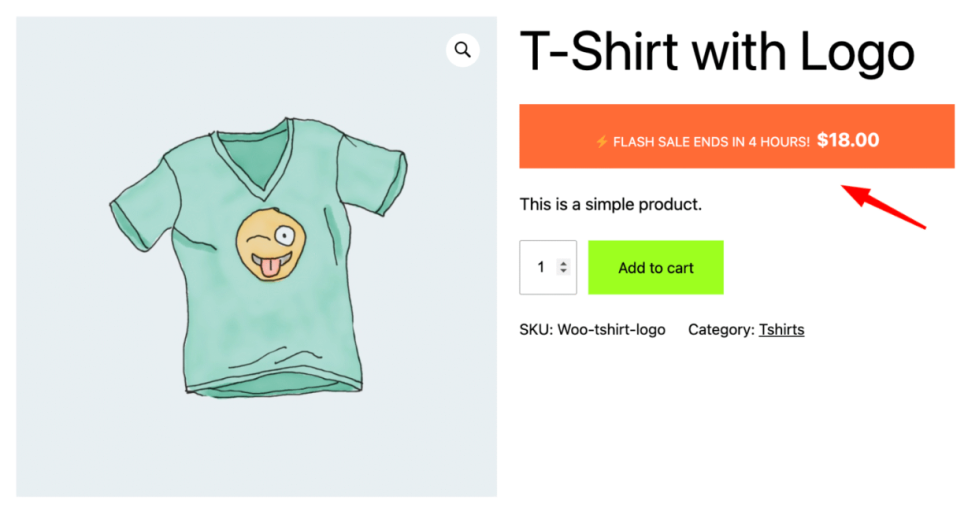Increase quantity with the up arrow
The height and width of the screenshot is (519, 979).
564,263
